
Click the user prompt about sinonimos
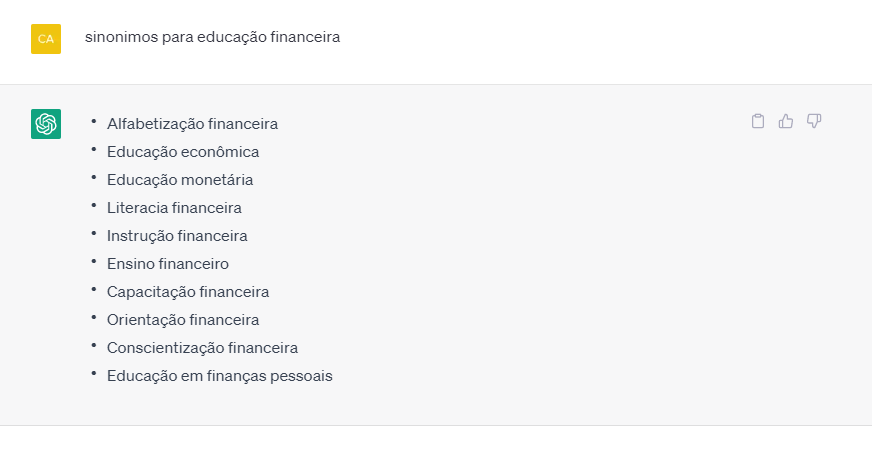[212, 37]
